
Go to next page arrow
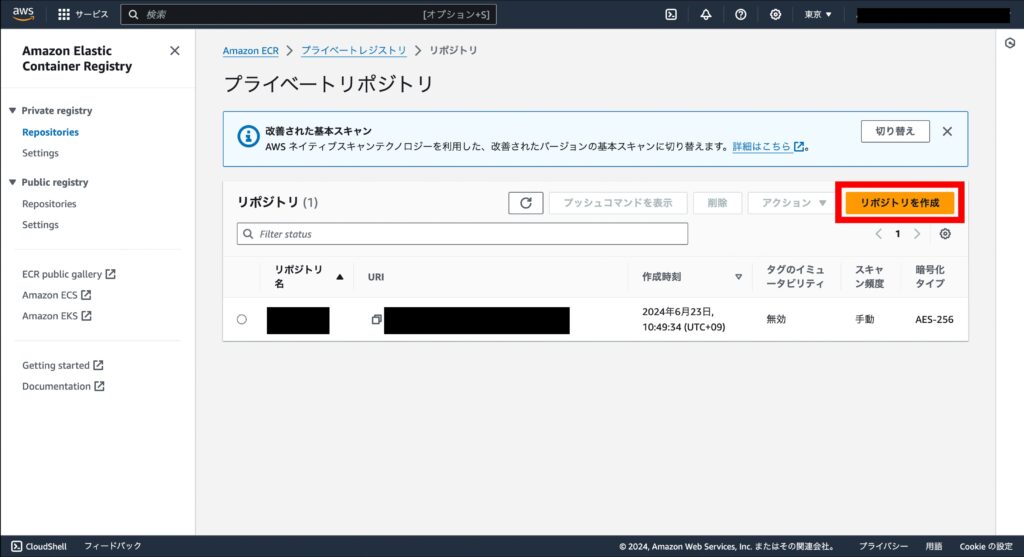click(x=917, y=234)
